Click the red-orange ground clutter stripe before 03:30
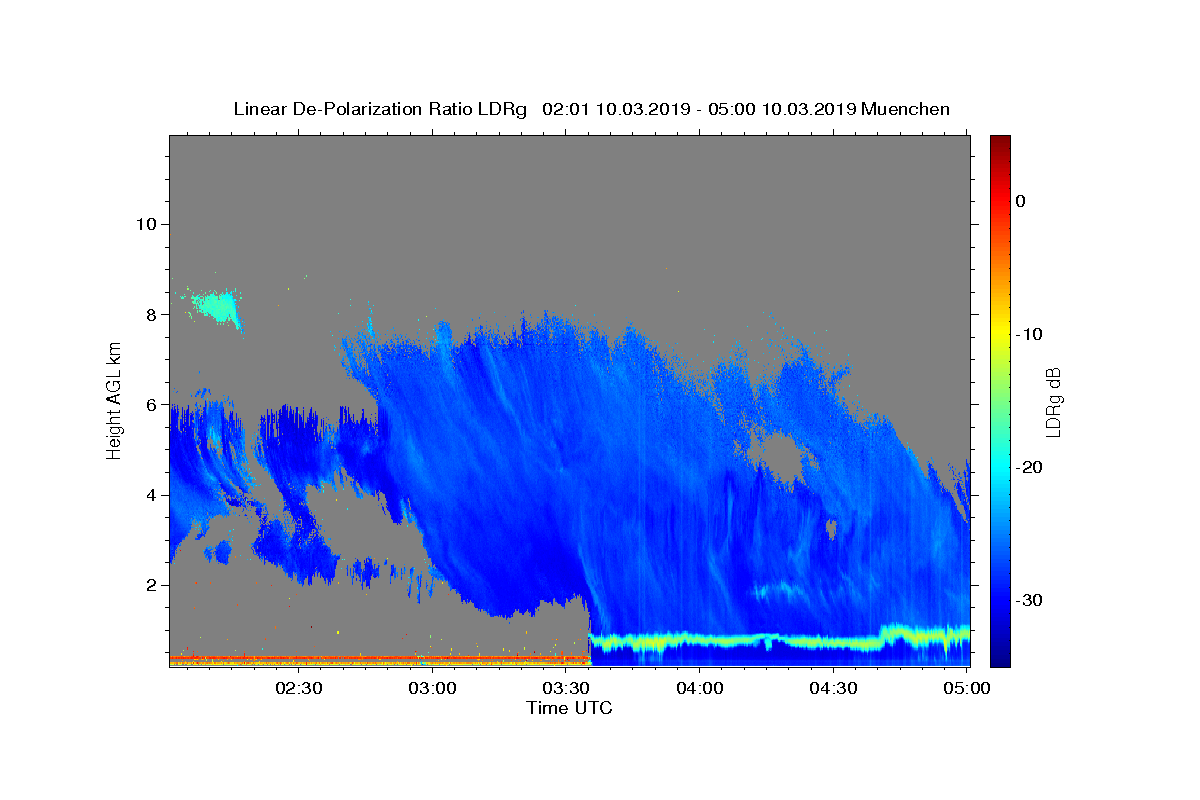Screen dimensions: 1200x800 point(379,659)
